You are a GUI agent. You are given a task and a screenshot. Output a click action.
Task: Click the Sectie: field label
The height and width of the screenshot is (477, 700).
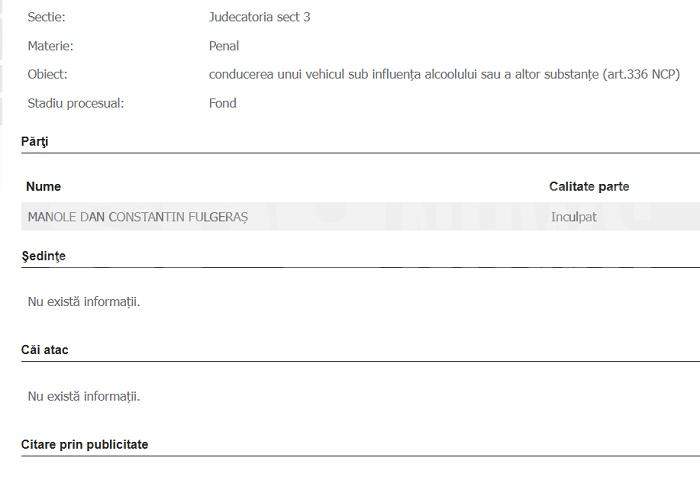[x=46, y=17]
